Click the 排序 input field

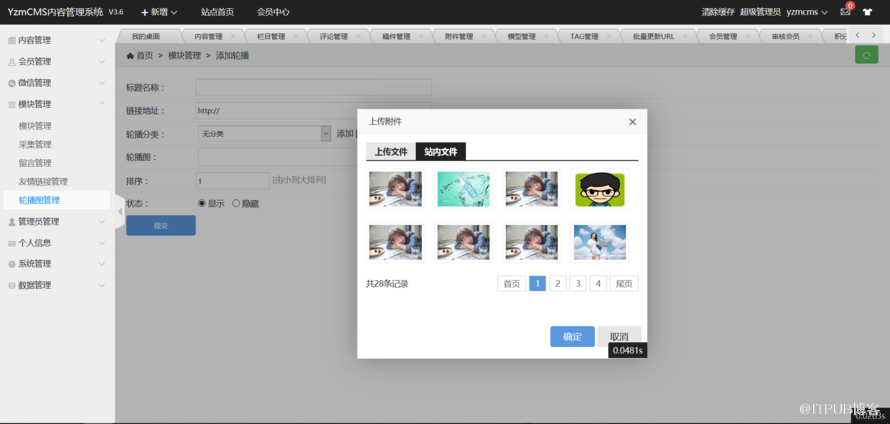point(233,180)
